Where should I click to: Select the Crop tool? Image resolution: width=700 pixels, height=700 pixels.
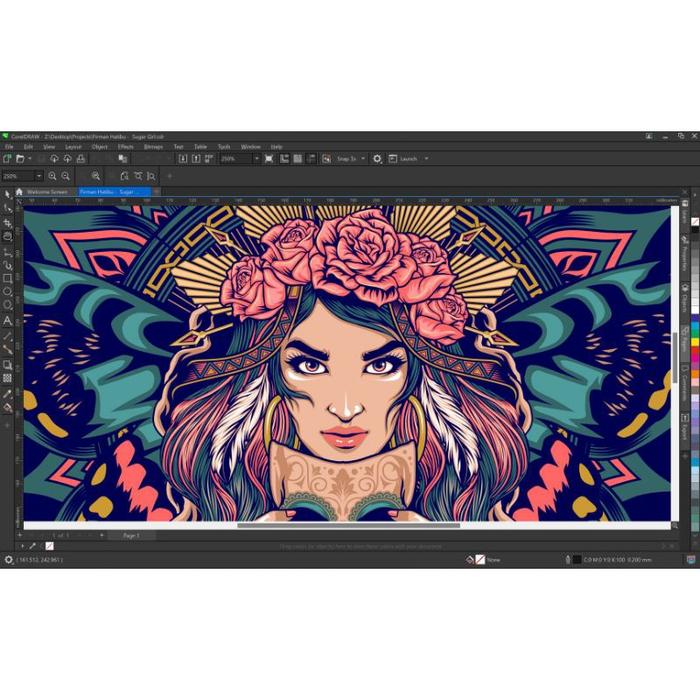(7, 222)
